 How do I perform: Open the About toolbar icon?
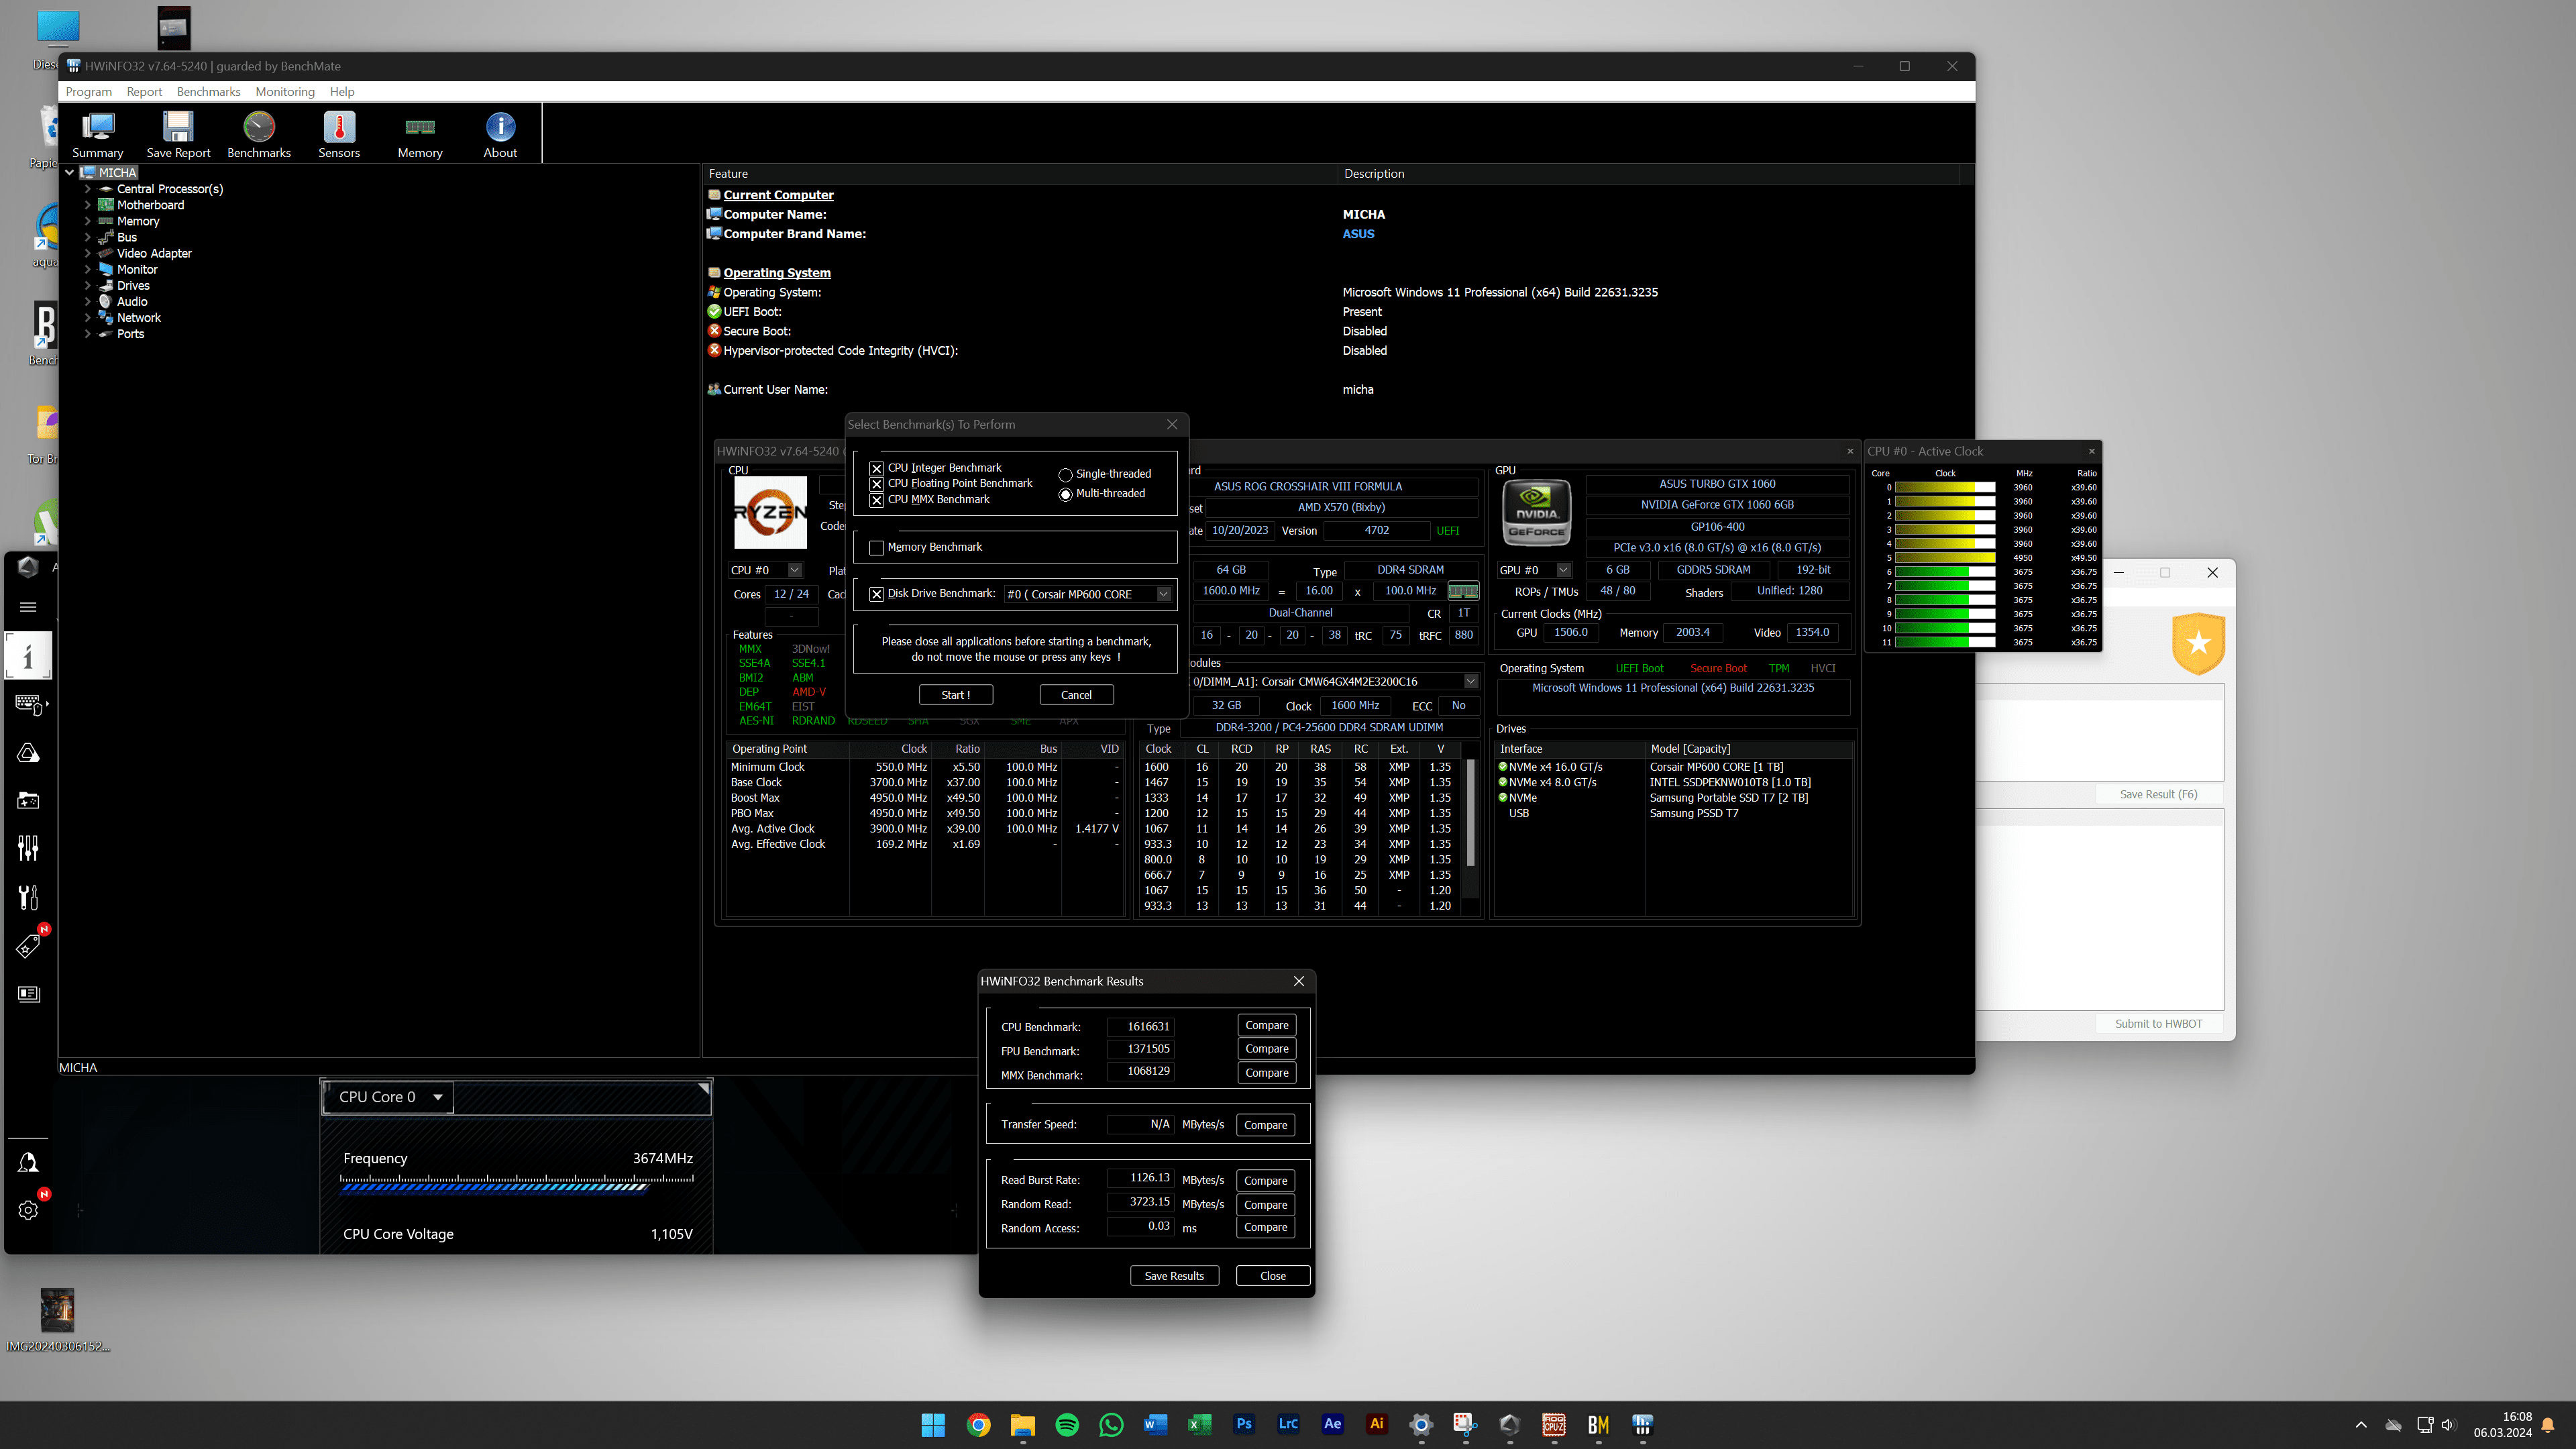pyautogui.click(x=500, y=134)
